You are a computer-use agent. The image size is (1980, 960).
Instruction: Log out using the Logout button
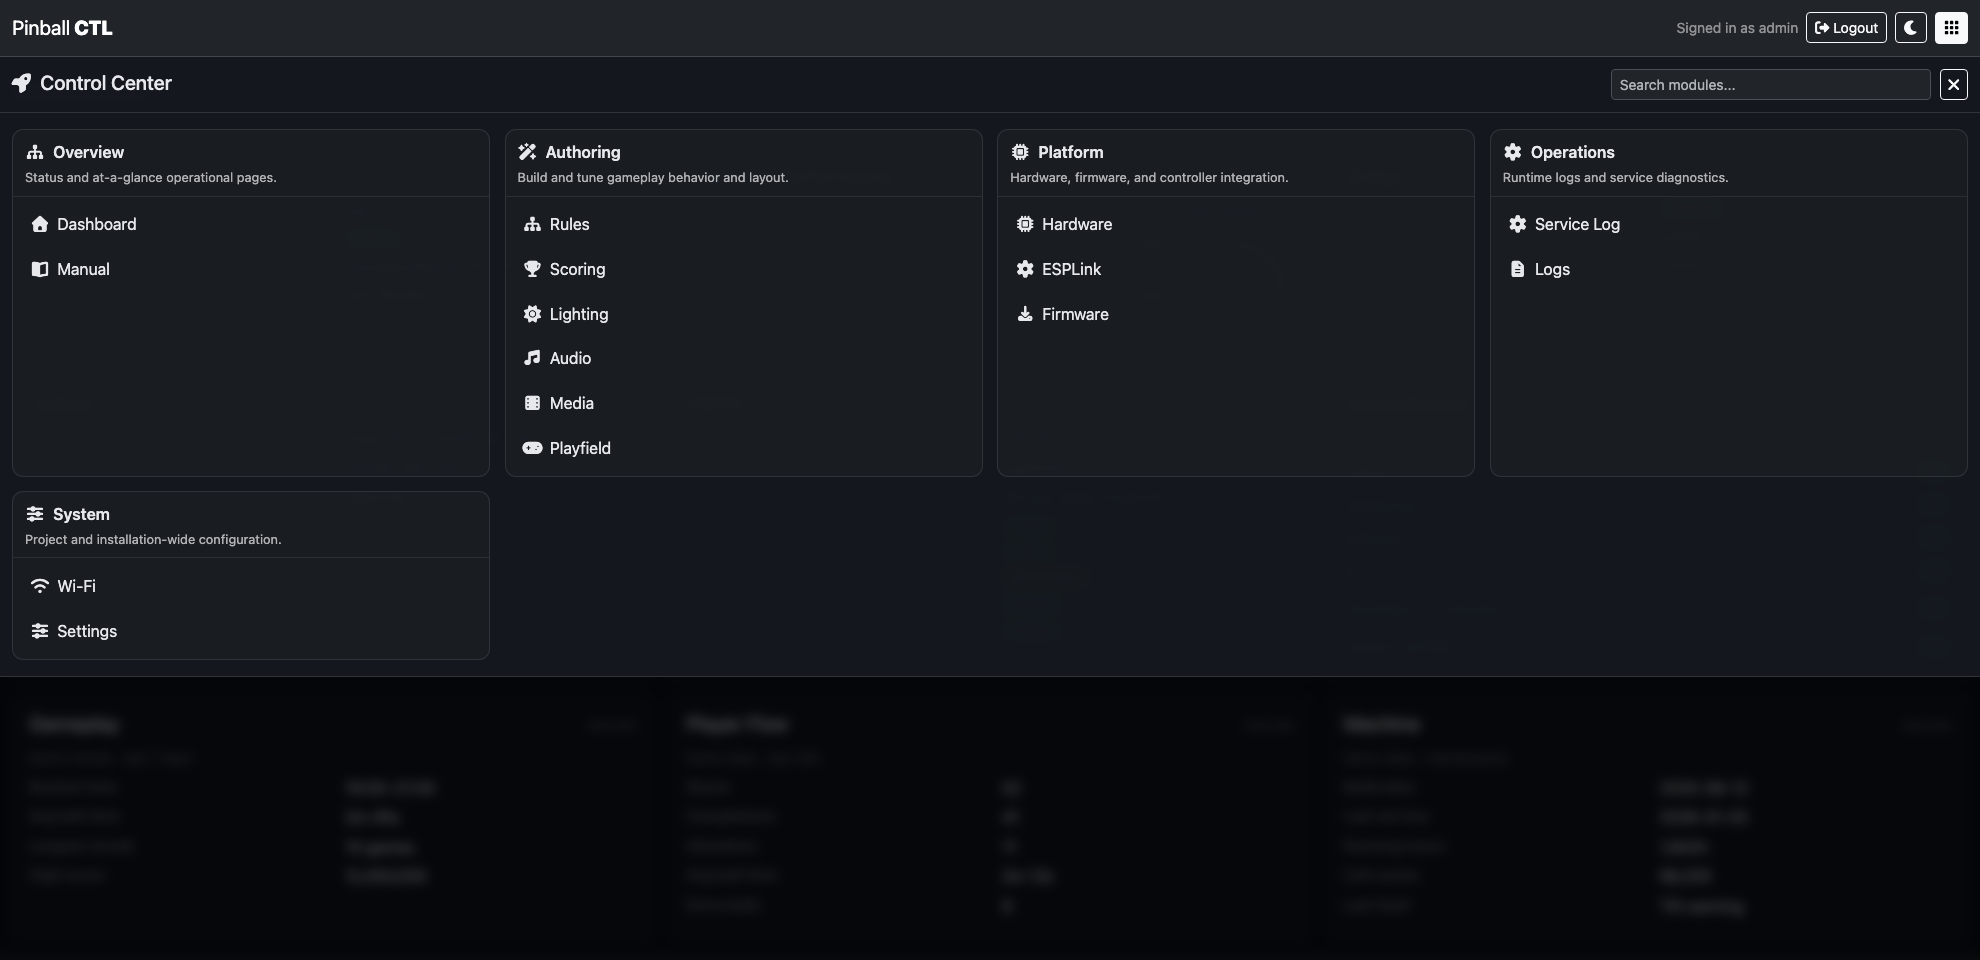pos(1845,28)
